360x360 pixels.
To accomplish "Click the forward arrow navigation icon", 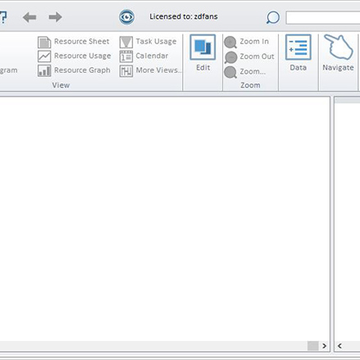I will (x=55, y=17).
